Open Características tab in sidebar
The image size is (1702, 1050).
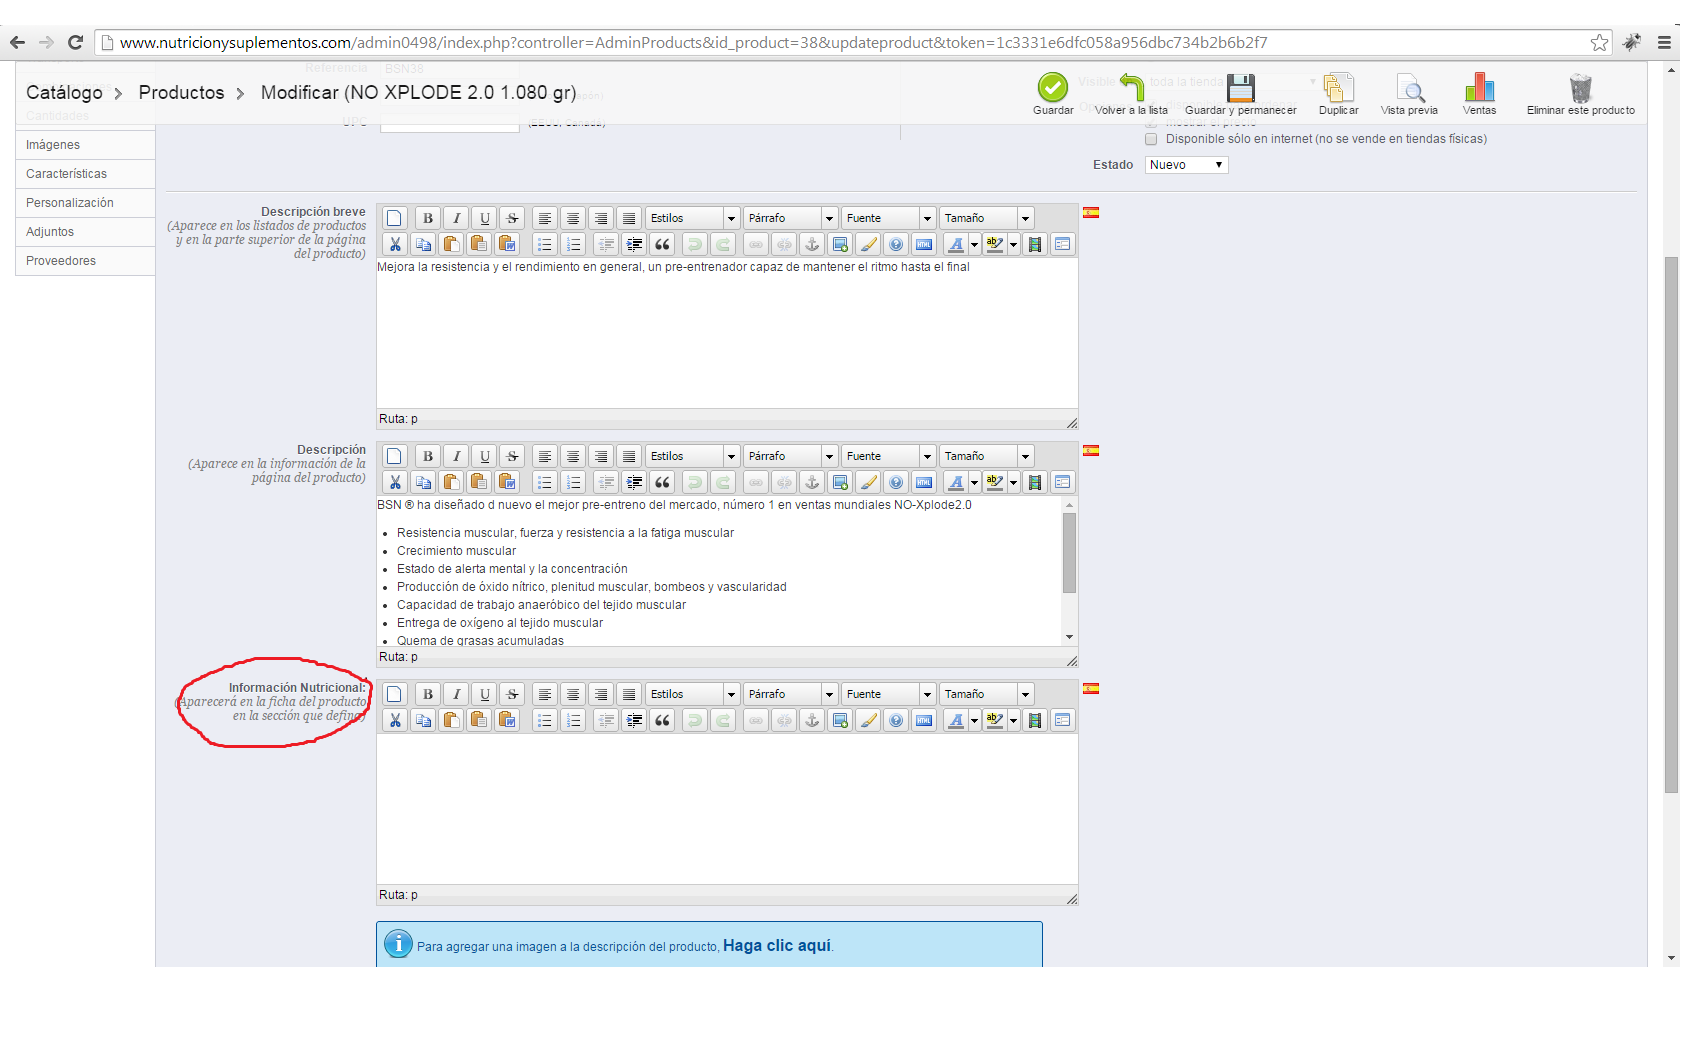point(85,174)
